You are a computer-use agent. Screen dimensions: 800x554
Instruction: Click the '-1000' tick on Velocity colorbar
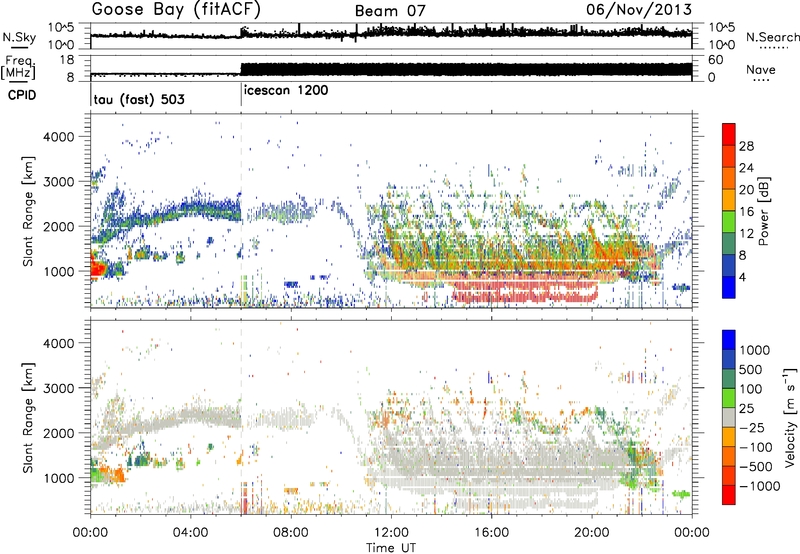pyautogui.click(x=760, y=486)
